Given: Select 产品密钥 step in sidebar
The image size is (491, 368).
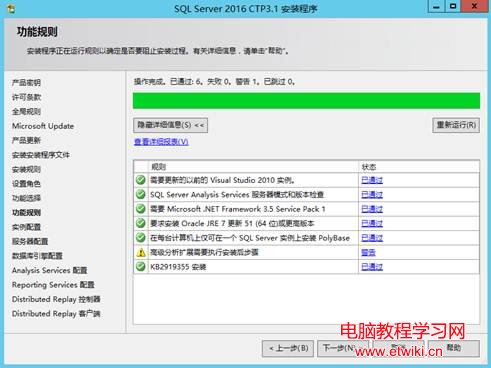Looking at the screenshot, I should 26,83.
